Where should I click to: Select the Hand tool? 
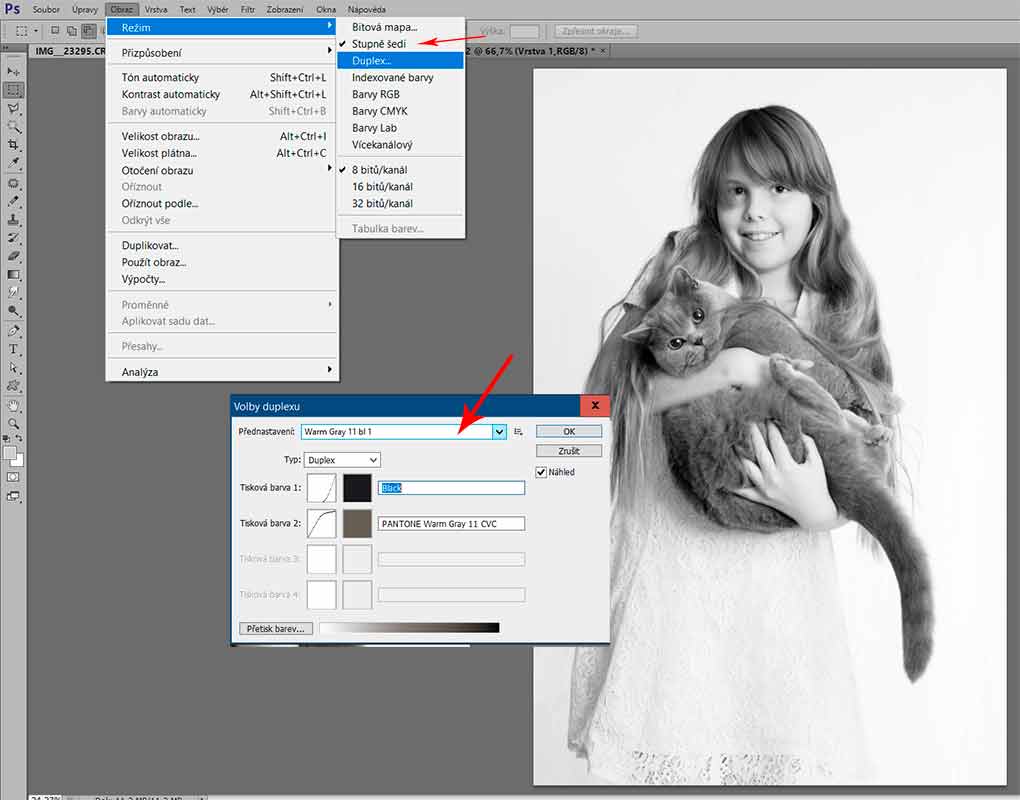[x=14, y=406]
